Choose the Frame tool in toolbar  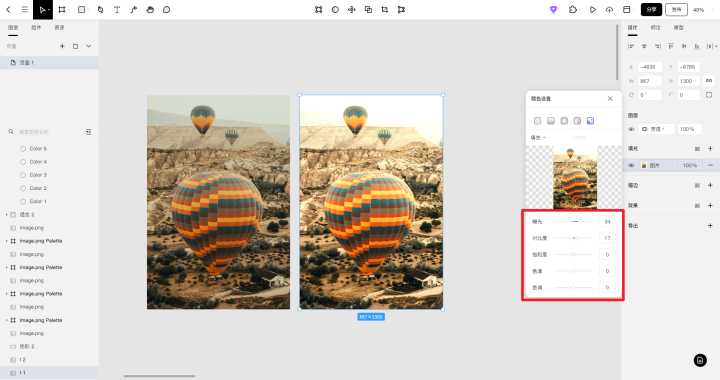(62, 10)
